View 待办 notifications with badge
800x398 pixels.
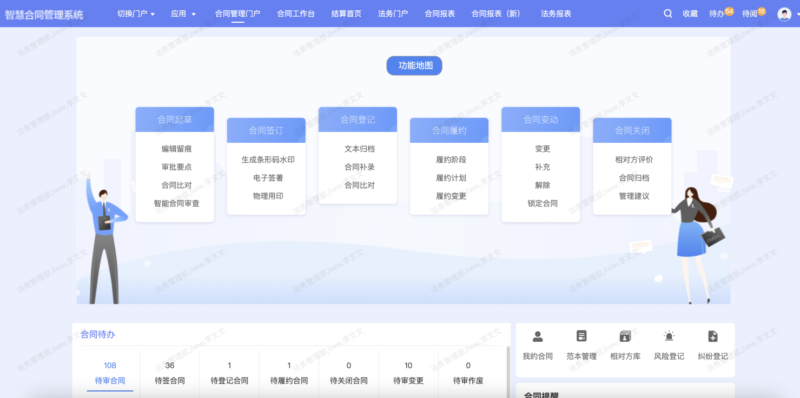[721, 13]
